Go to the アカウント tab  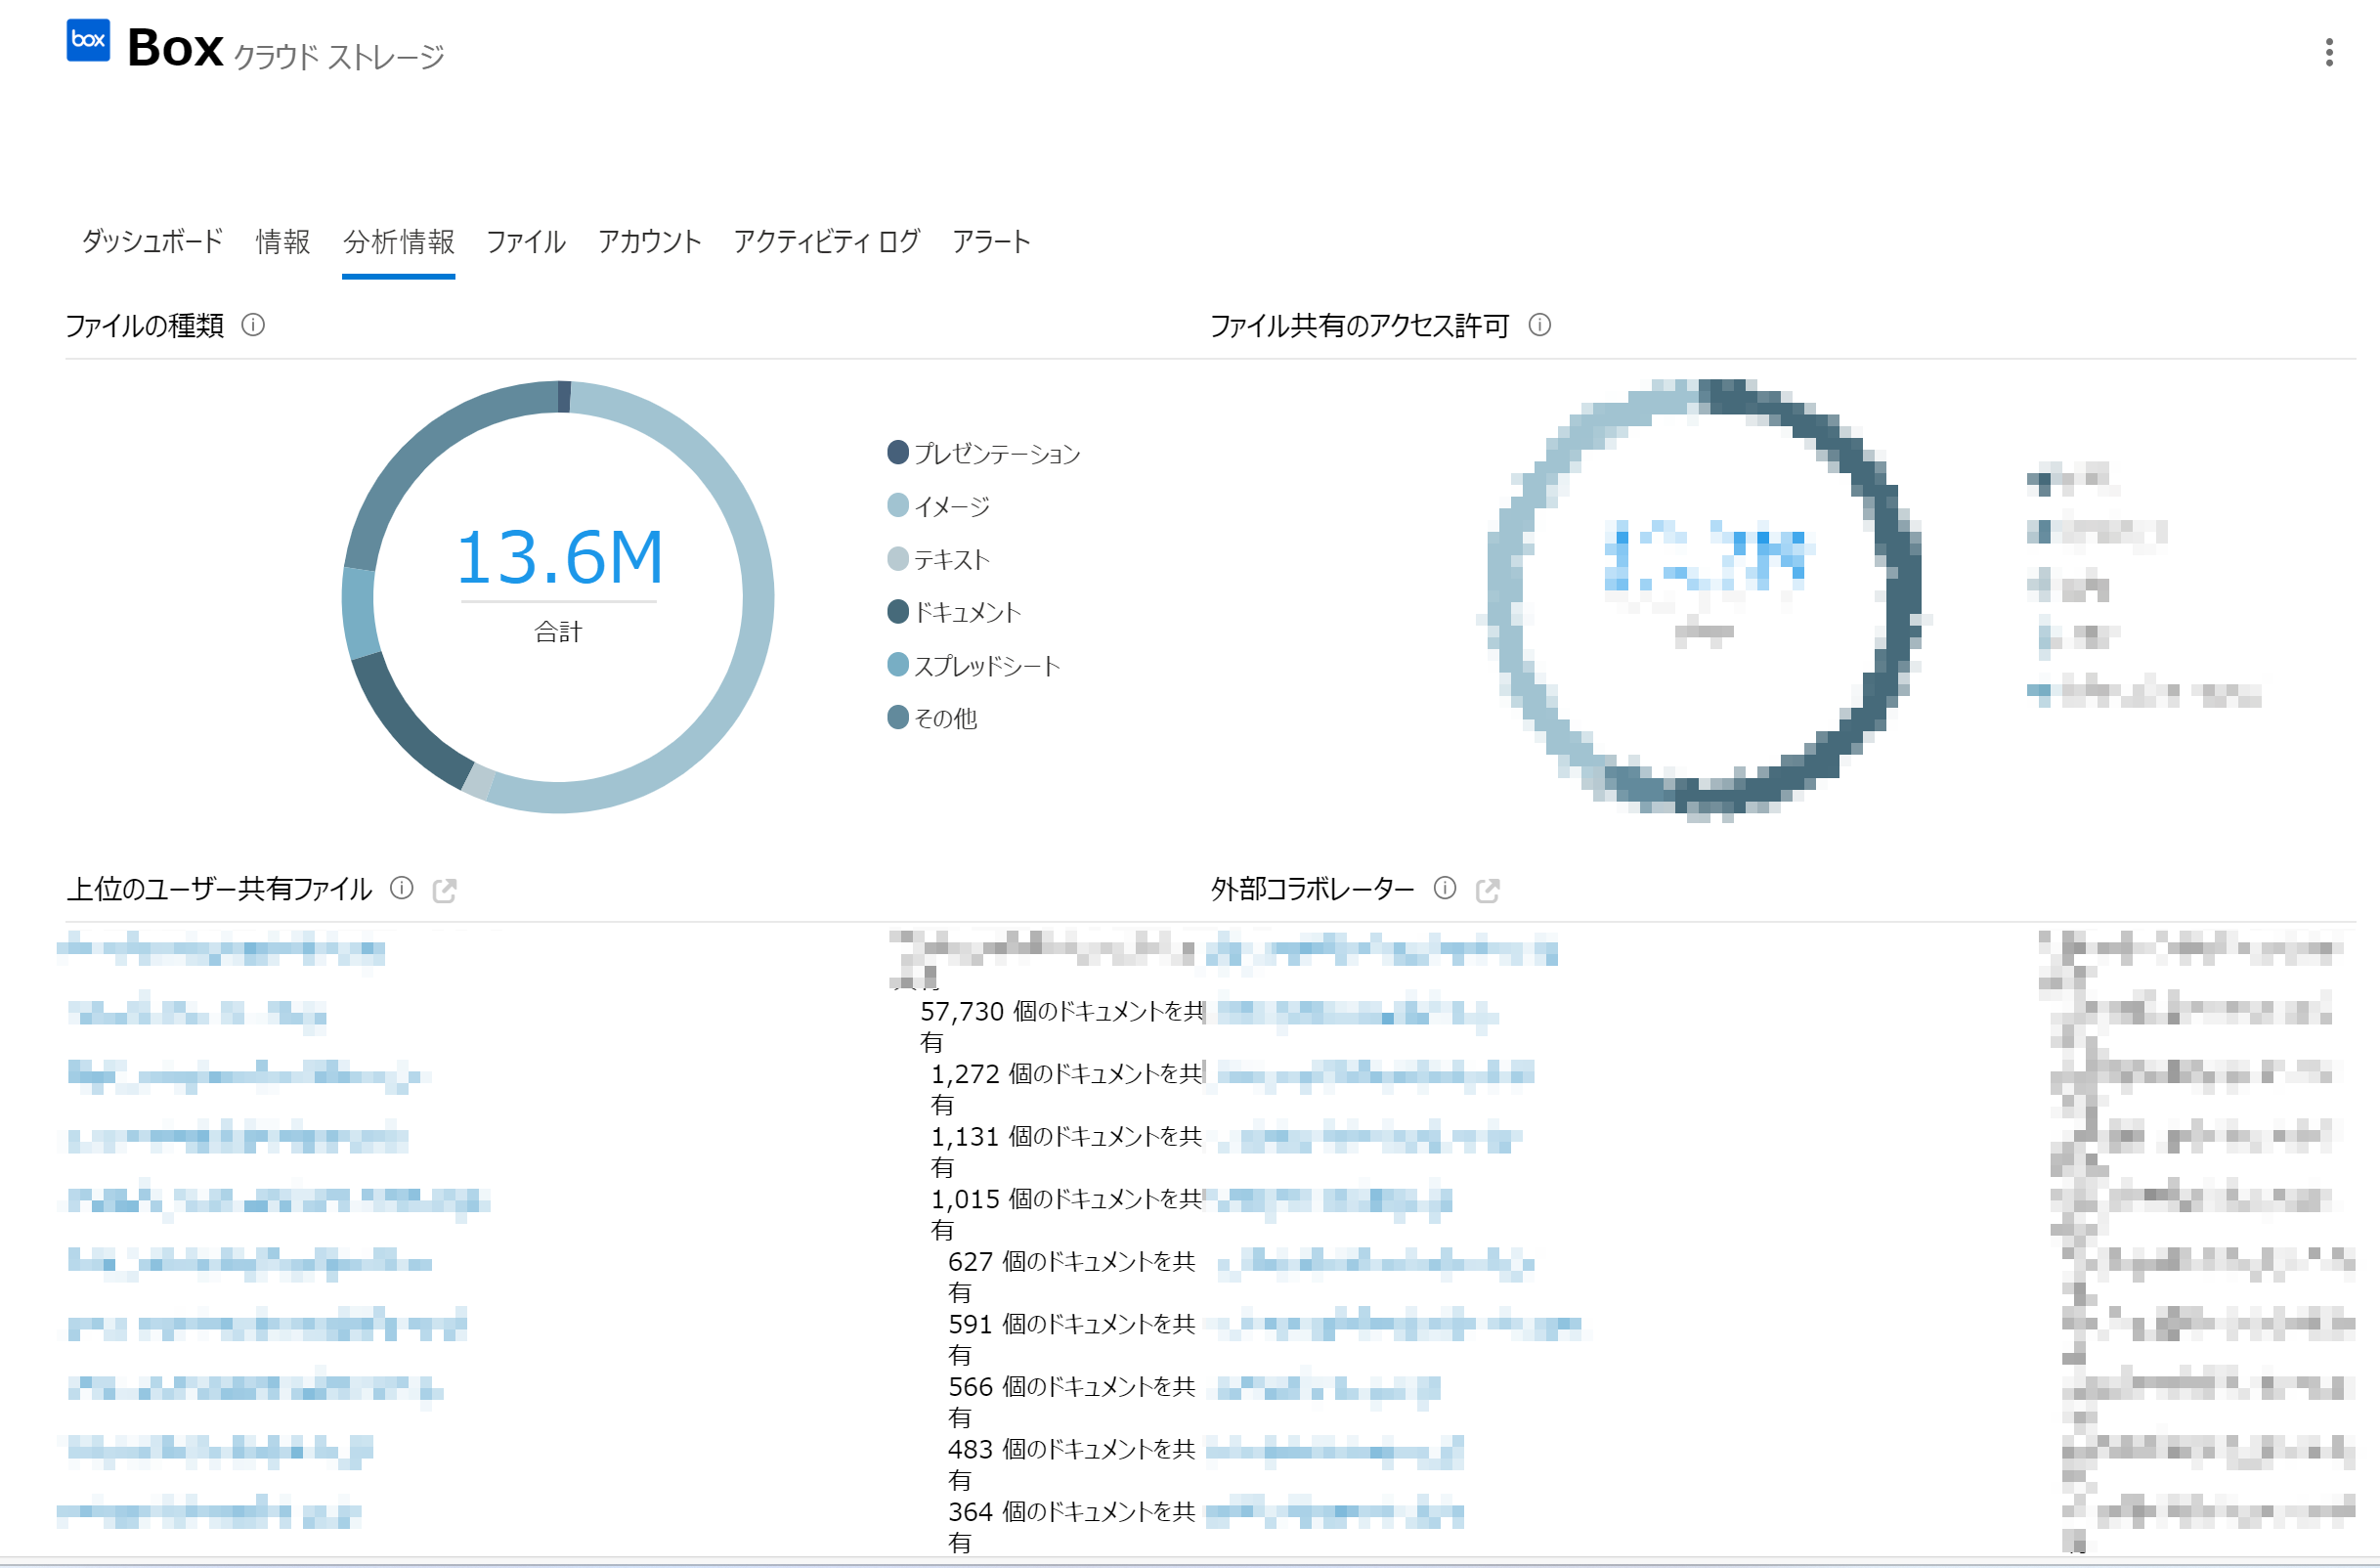pos(649,242)
